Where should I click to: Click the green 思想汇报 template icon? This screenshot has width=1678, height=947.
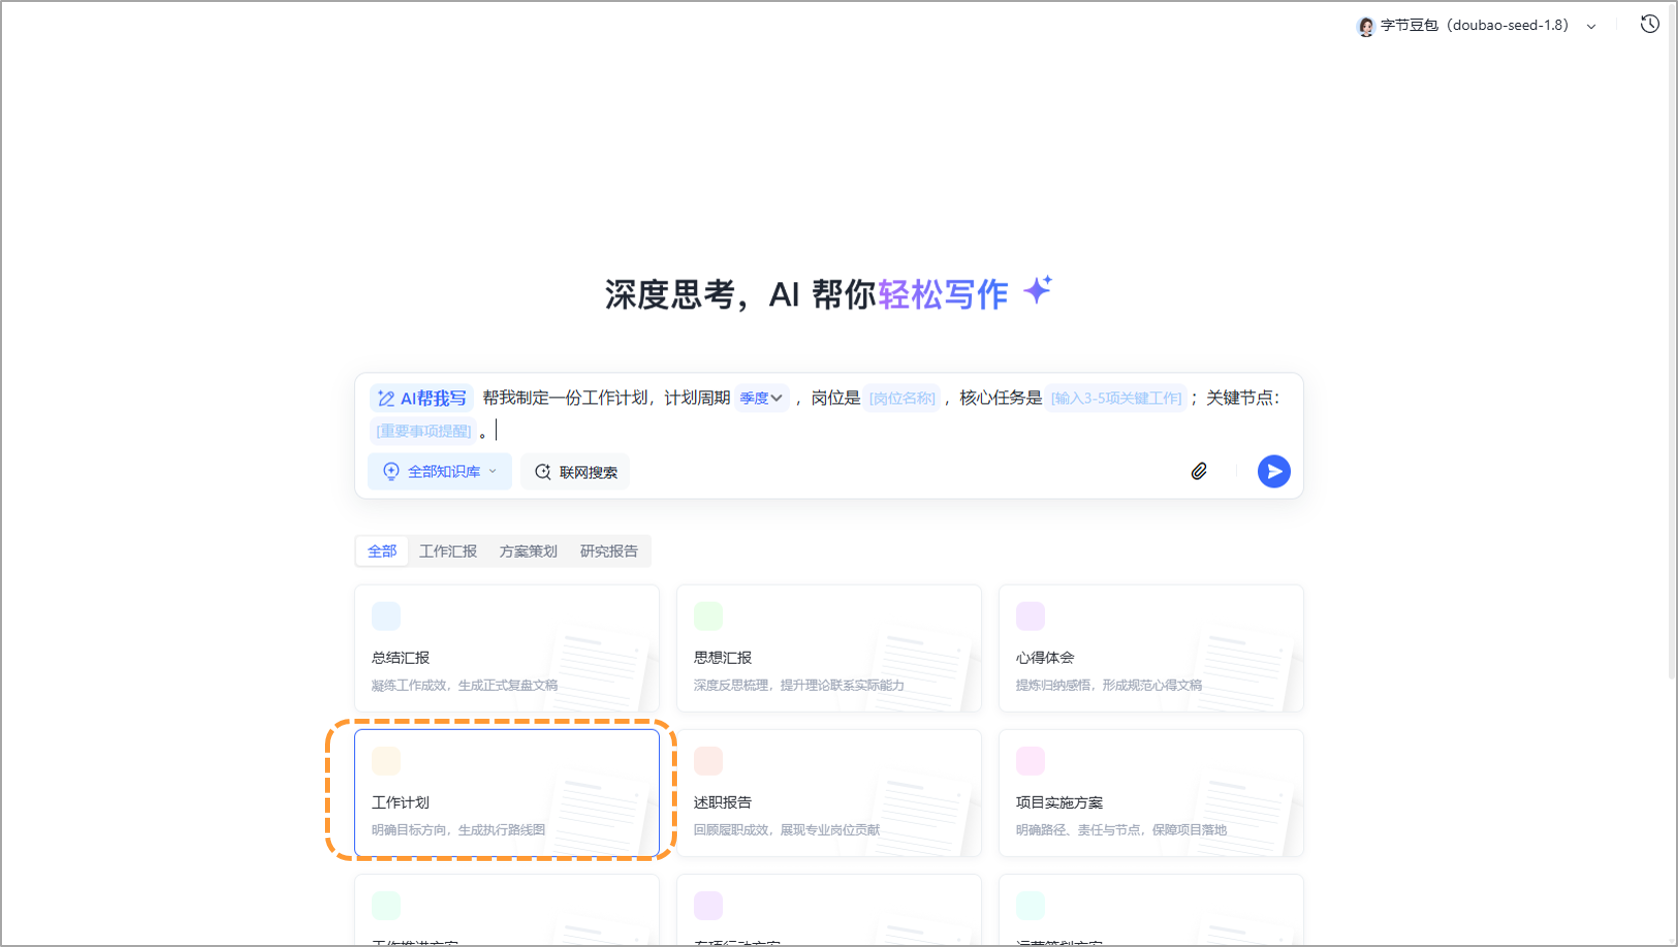[708, 616]
